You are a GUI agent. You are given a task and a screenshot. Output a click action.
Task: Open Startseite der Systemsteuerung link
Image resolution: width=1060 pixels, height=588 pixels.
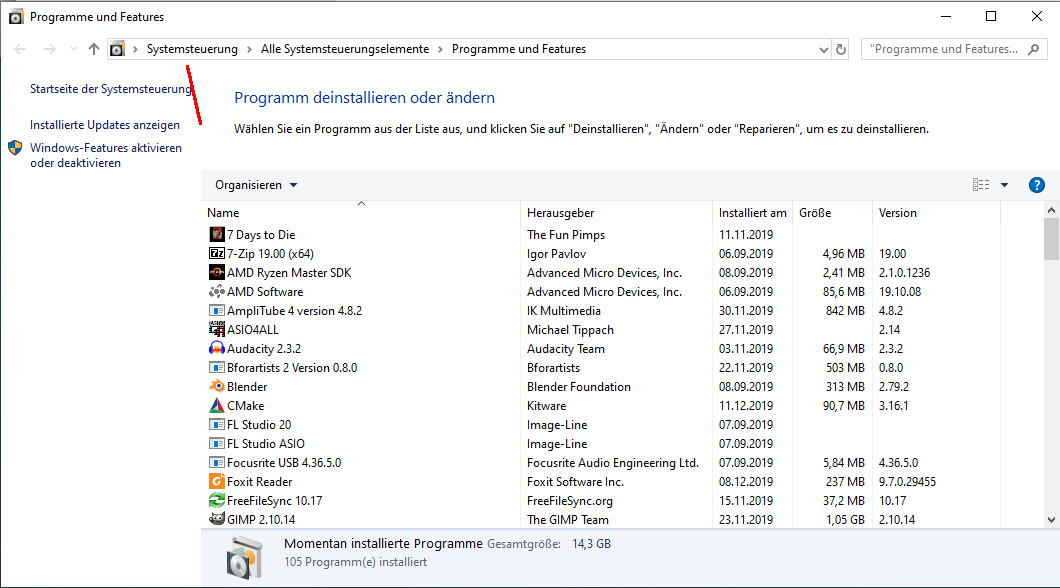coord(110,89)
